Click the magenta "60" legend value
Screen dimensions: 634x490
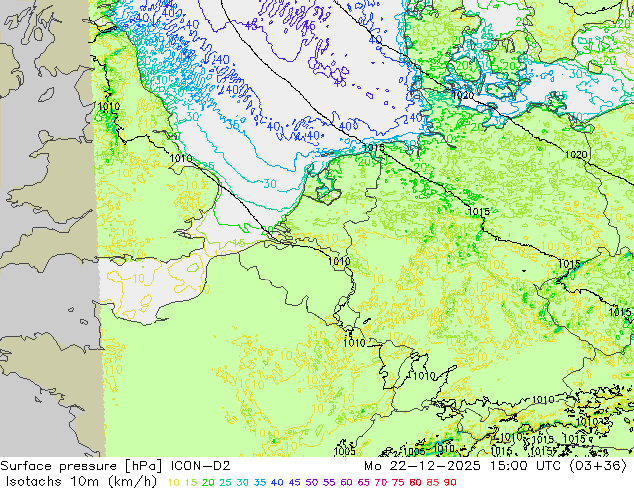(346, 482)
